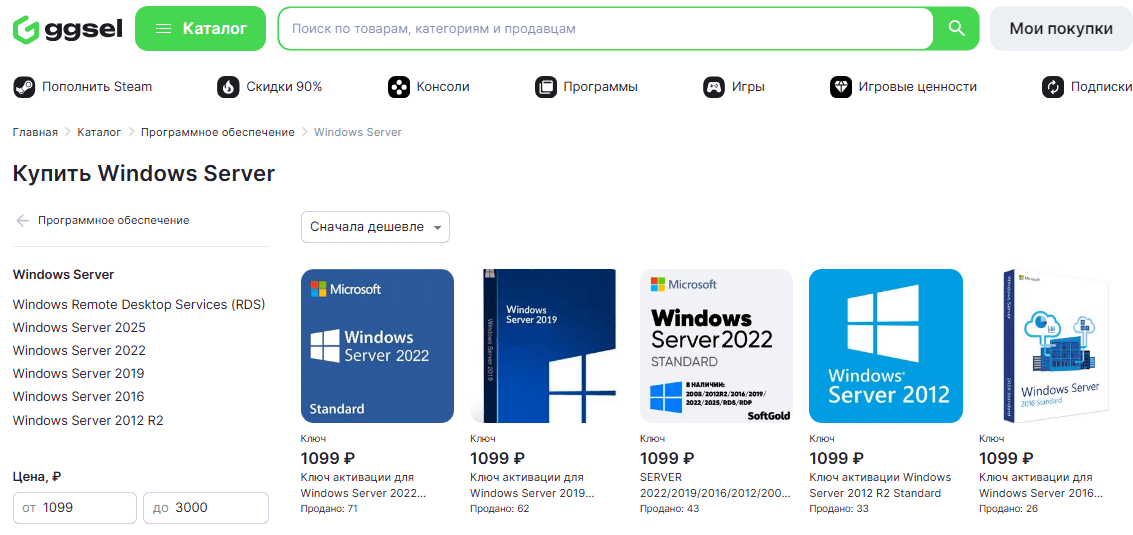
Task: Click Windows Server heading in sidebar
Action: (64, 275)
